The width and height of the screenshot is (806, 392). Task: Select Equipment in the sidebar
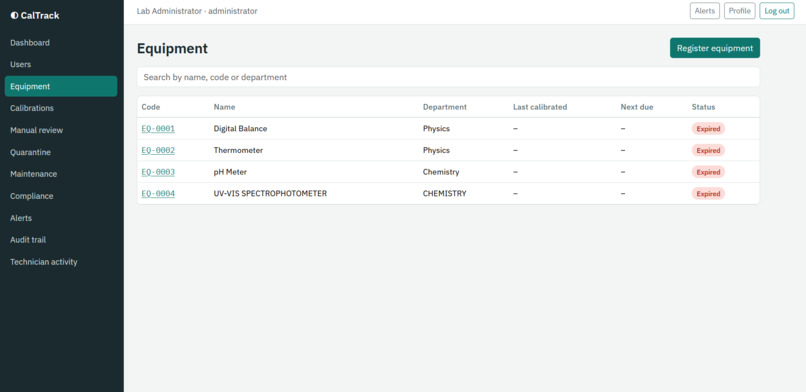point(61,86)
